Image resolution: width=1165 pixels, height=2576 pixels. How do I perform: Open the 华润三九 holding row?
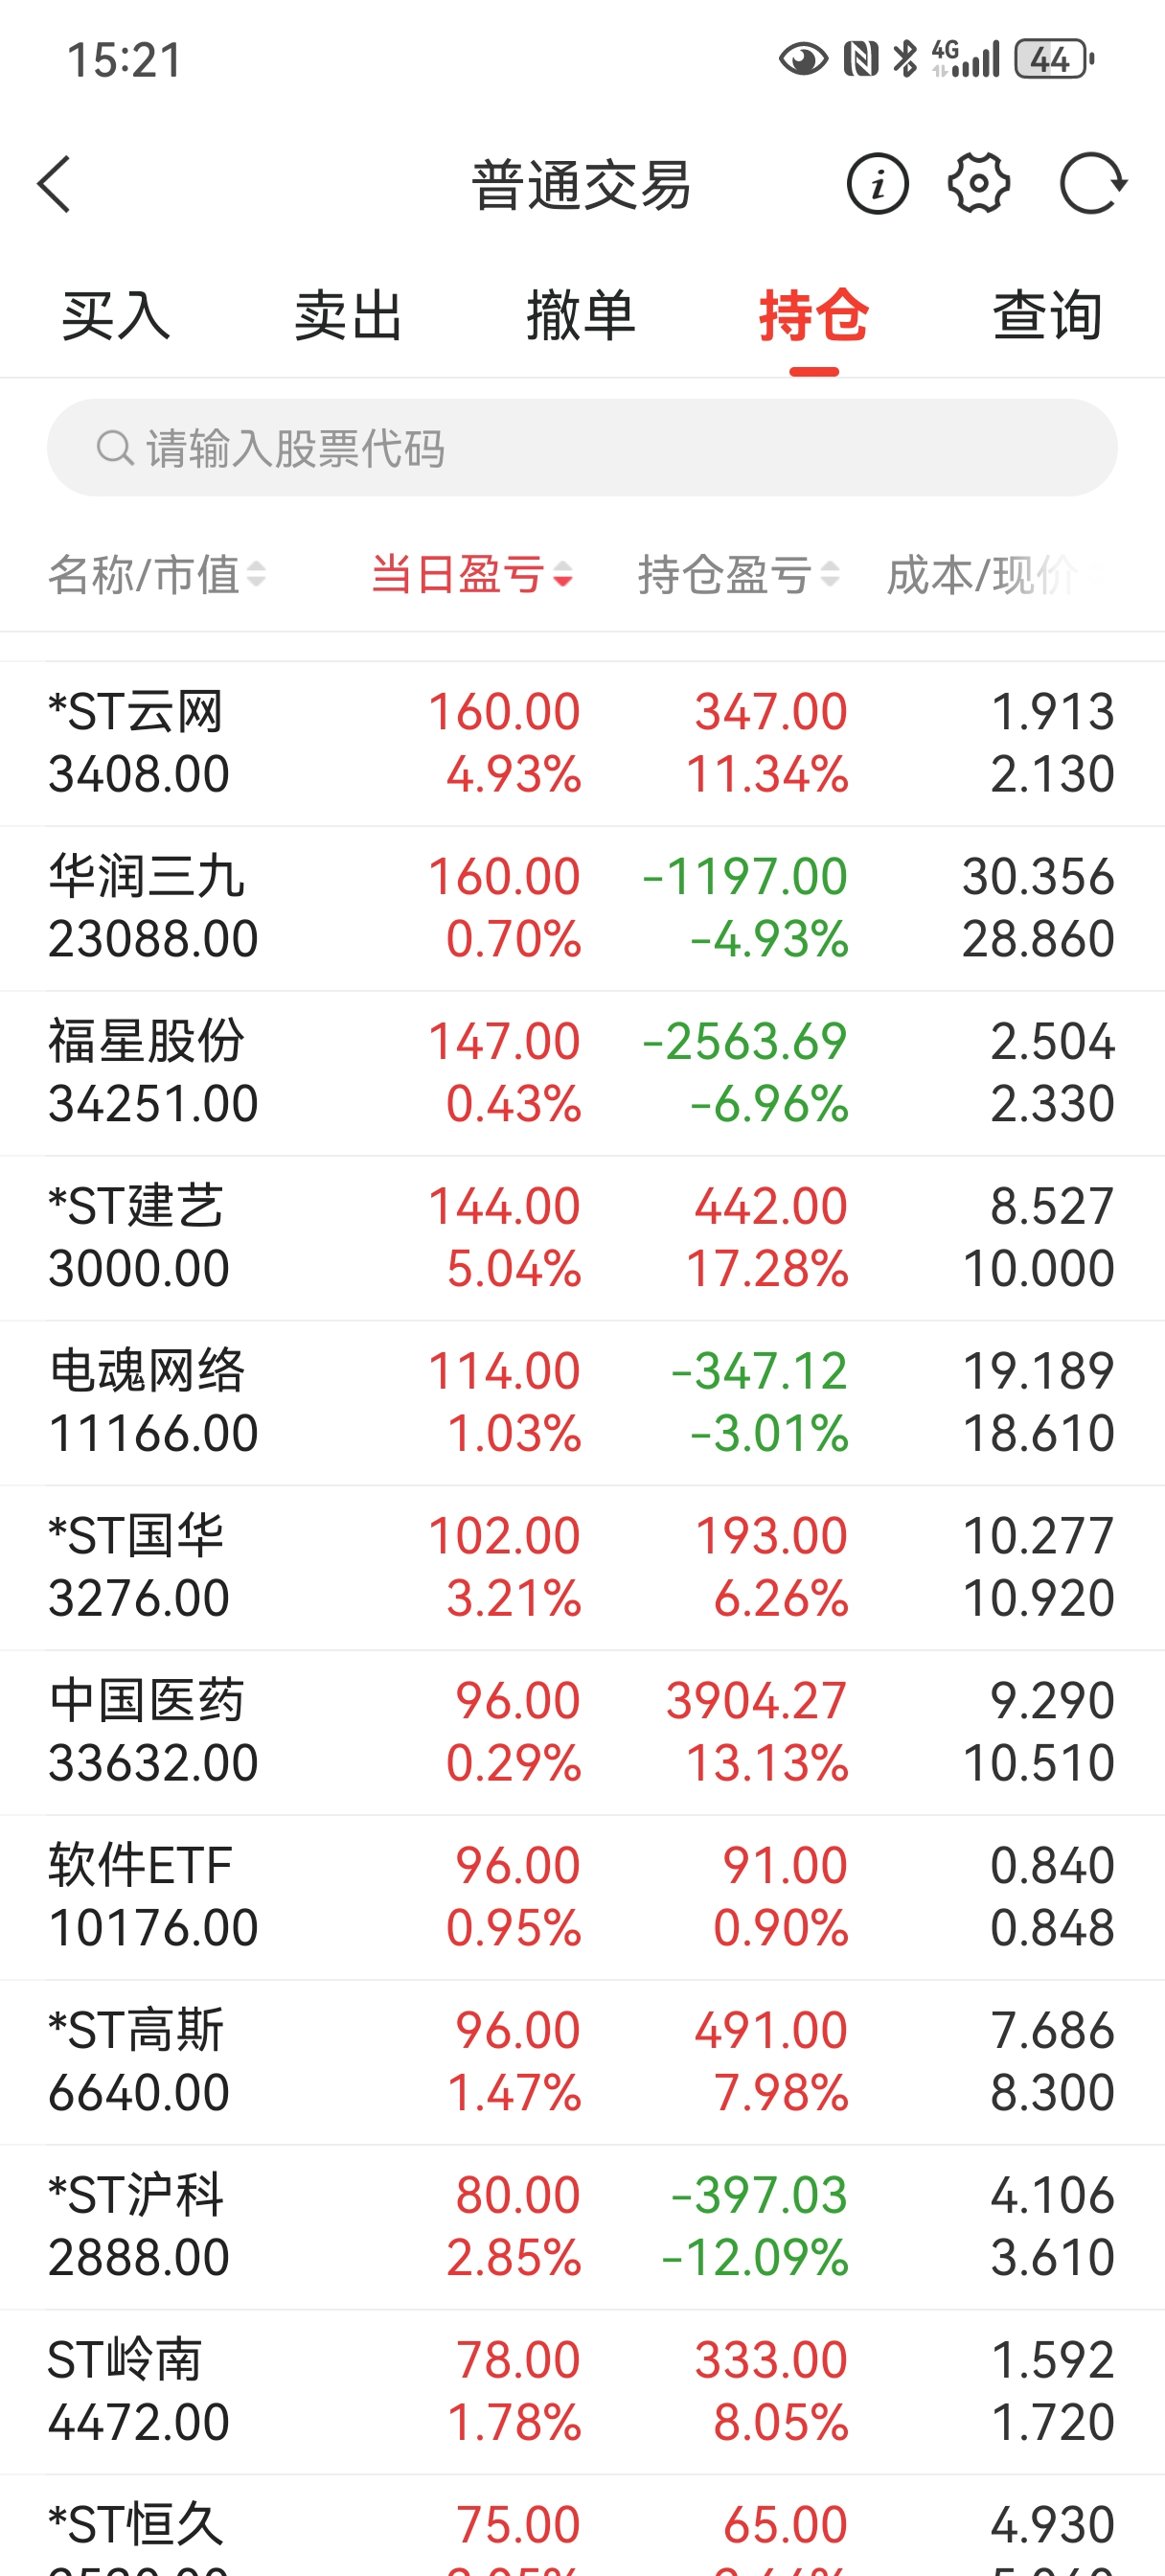tap(582, 908)
